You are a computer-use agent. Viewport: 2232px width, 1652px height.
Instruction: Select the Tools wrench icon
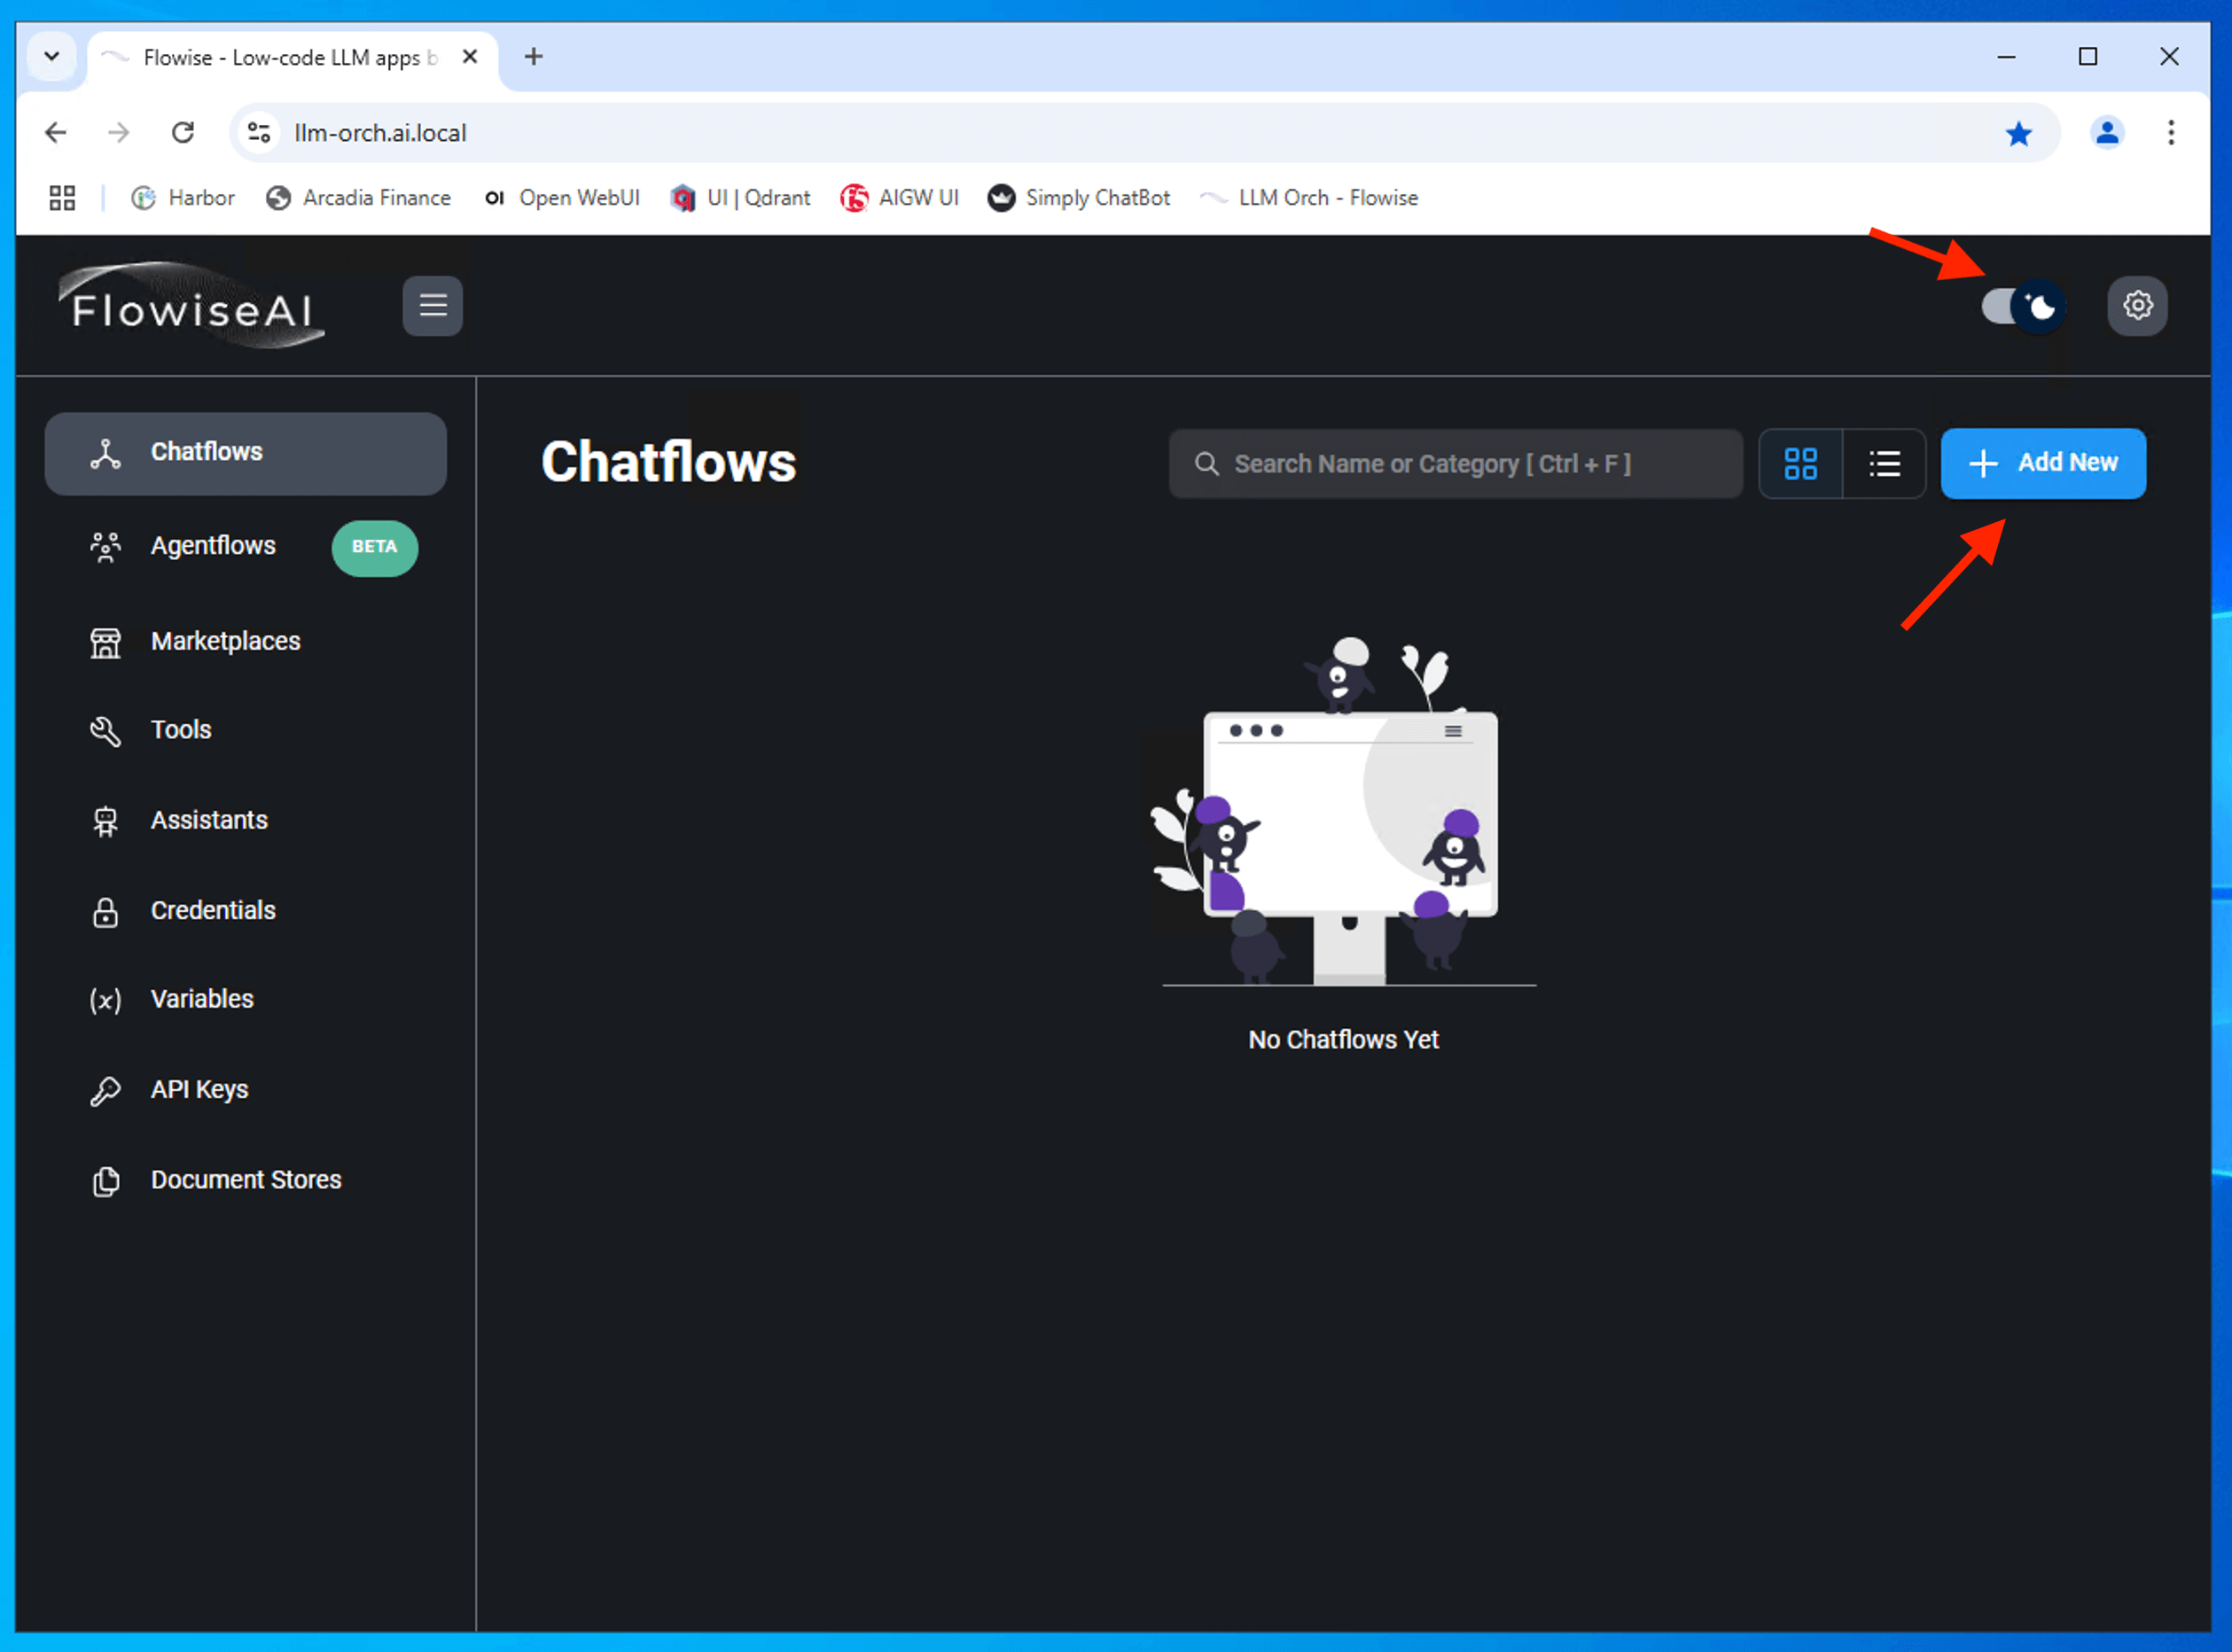106,731
